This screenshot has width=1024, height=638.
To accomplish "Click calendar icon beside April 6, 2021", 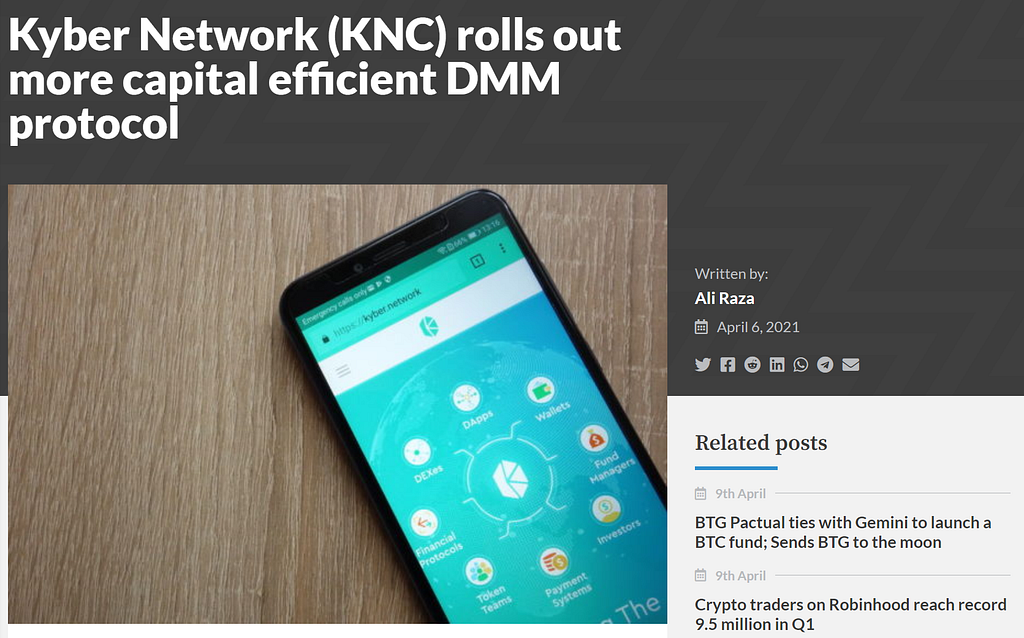I will tap(701, 327).
